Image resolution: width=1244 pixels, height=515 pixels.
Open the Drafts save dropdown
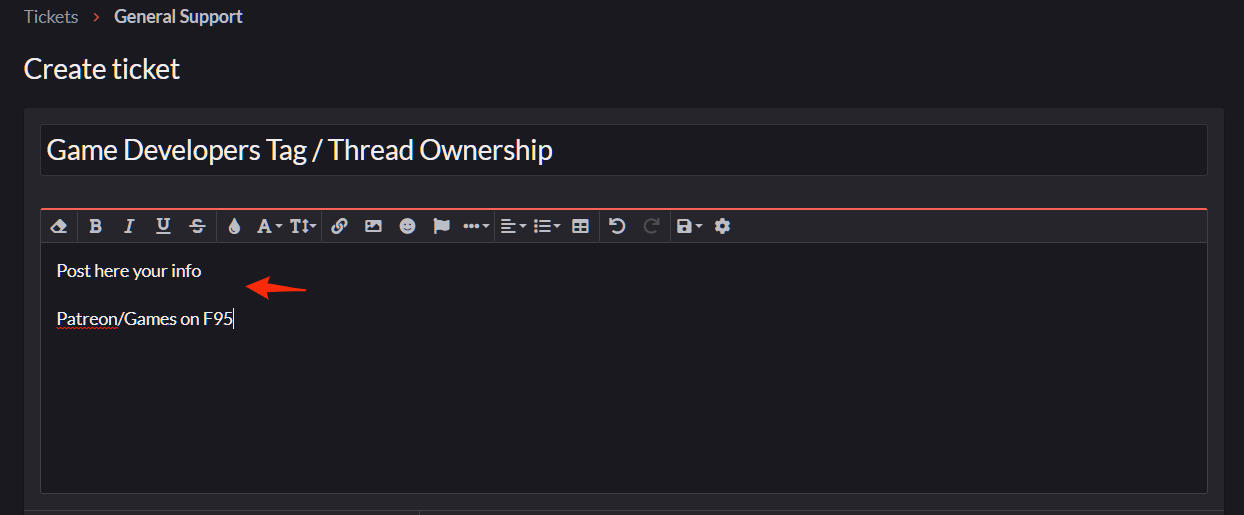(x=689, y=226)
